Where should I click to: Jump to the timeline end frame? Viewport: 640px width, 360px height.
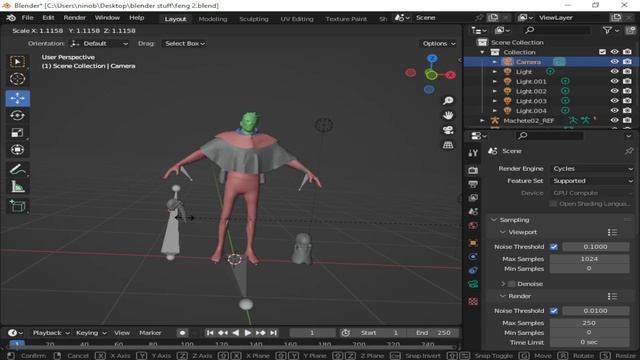[273, 333]
